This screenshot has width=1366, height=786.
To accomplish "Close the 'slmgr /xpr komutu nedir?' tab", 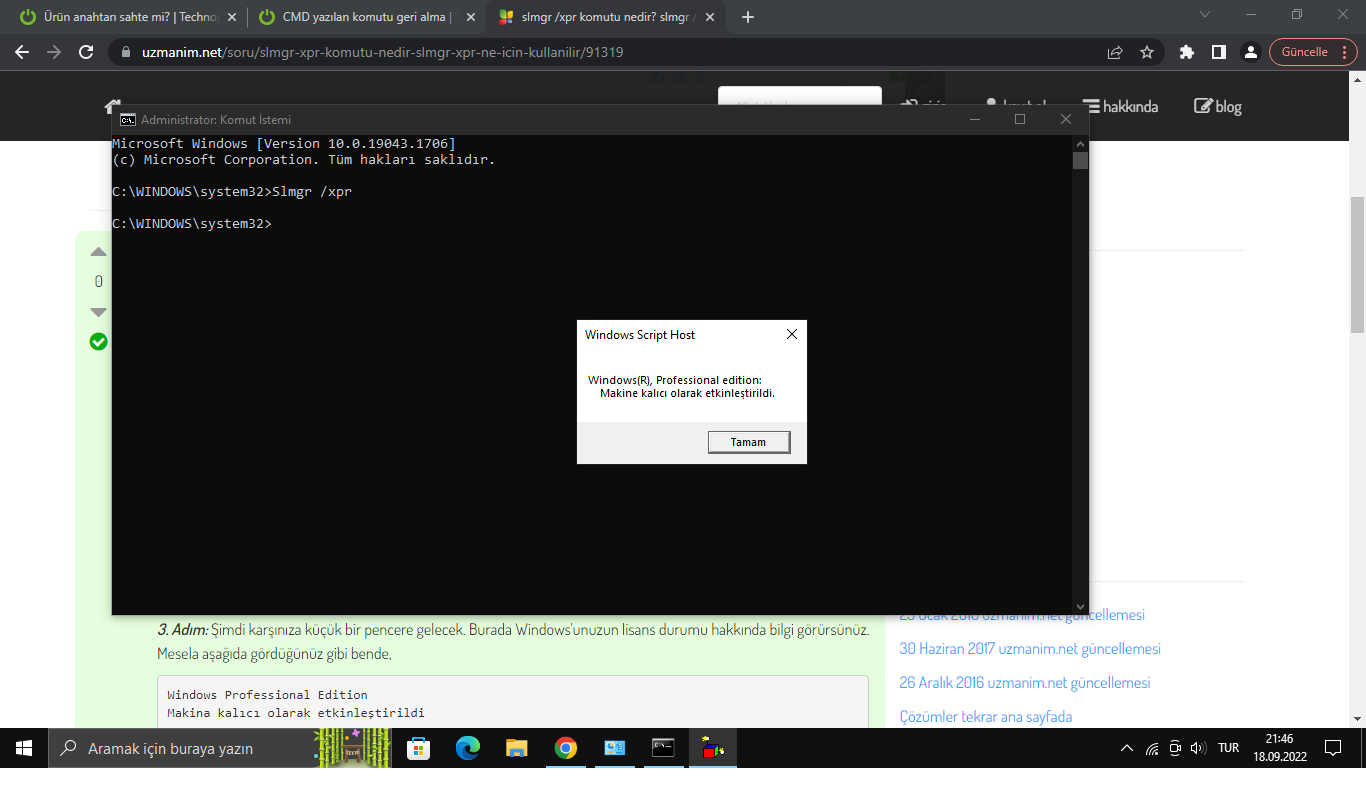I will pos(710,17).
